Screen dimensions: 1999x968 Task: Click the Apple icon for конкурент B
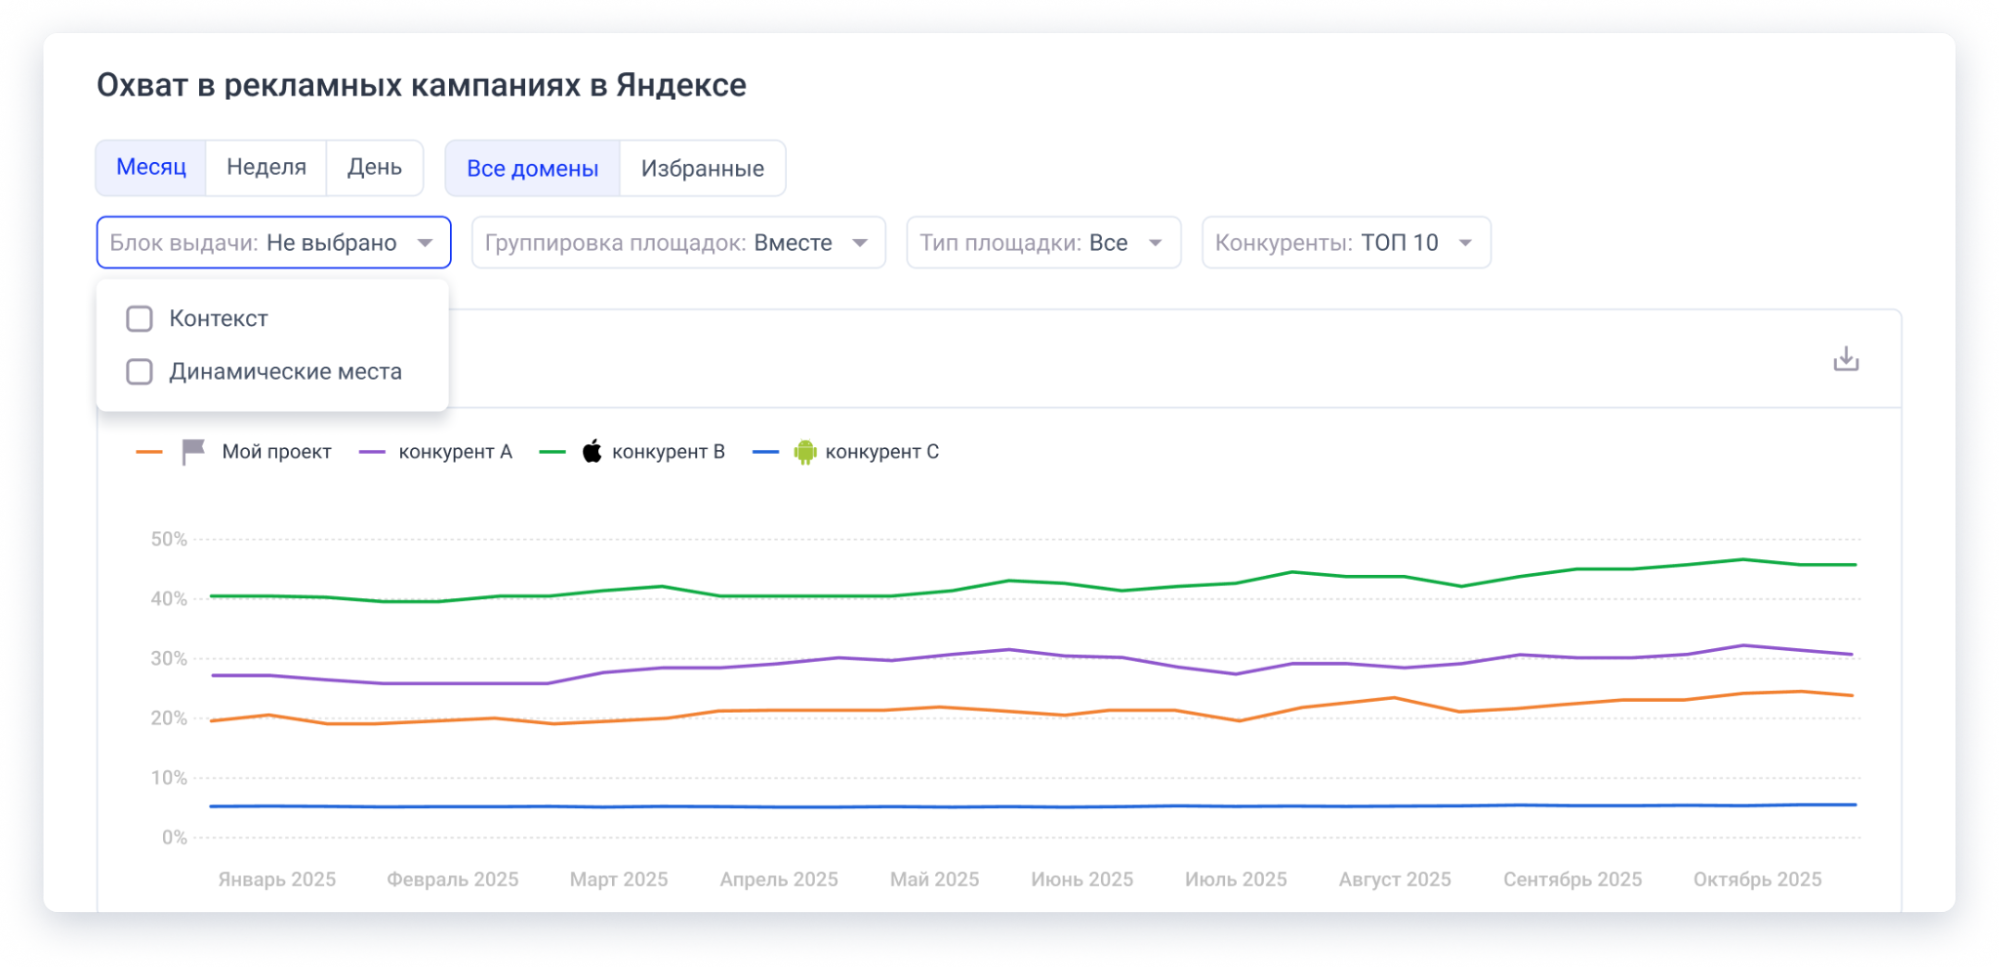(x=592, y=451)
